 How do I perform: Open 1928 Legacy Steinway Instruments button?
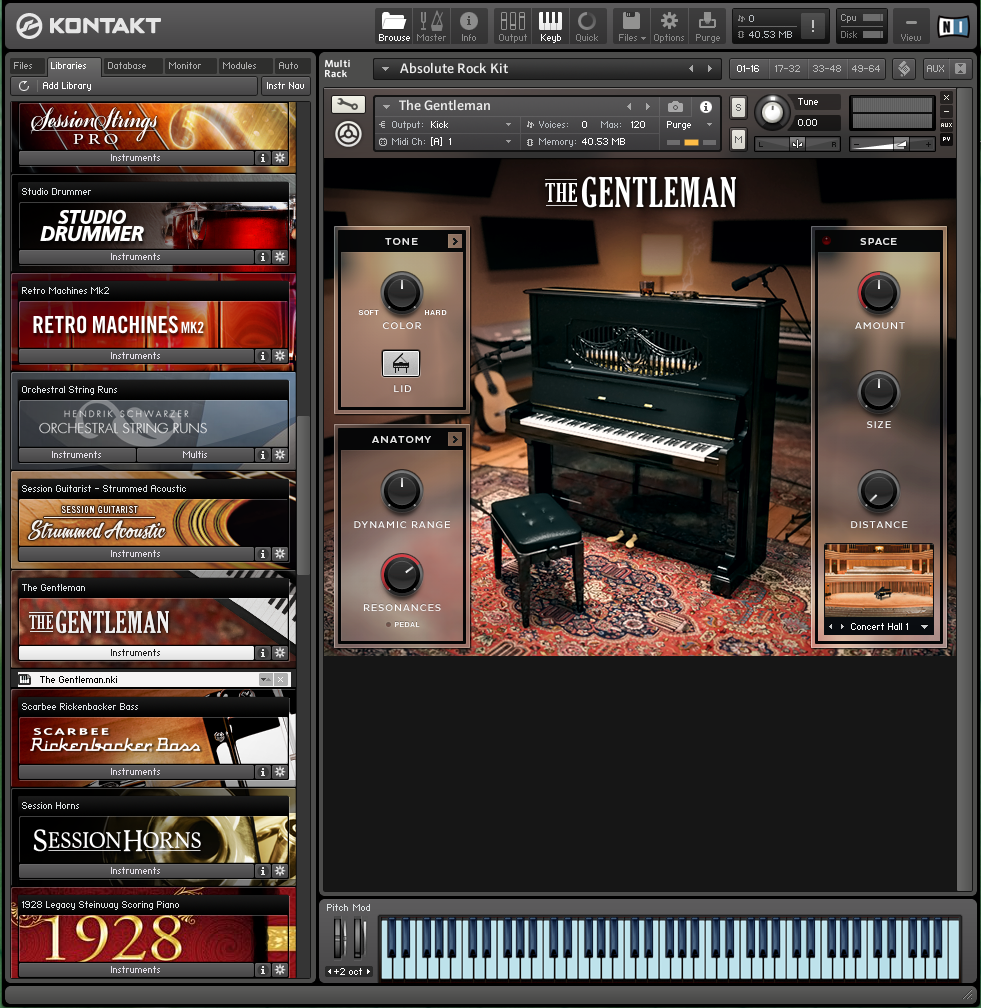[x=136, y=969]
